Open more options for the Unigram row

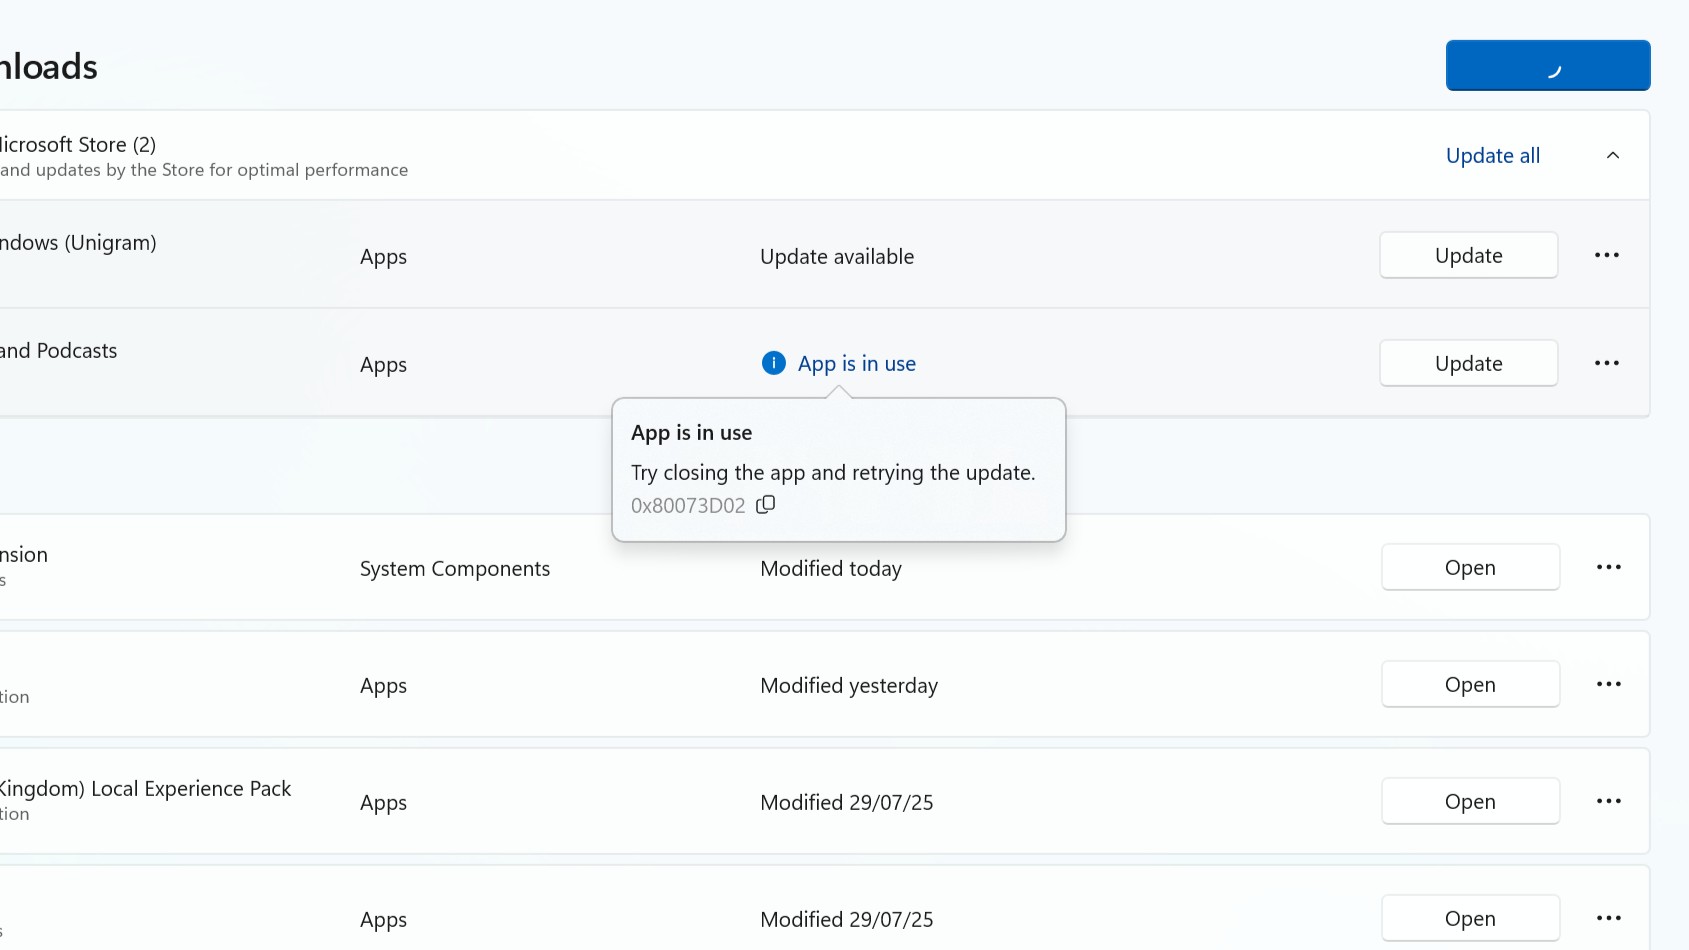(x=1606, y=256)
